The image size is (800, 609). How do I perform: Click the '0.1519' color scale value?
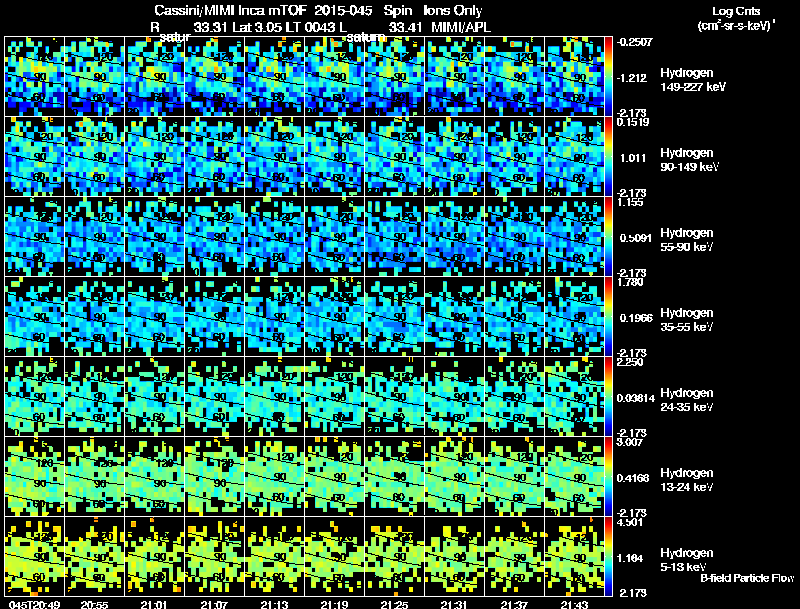click(x=633, y=122)
